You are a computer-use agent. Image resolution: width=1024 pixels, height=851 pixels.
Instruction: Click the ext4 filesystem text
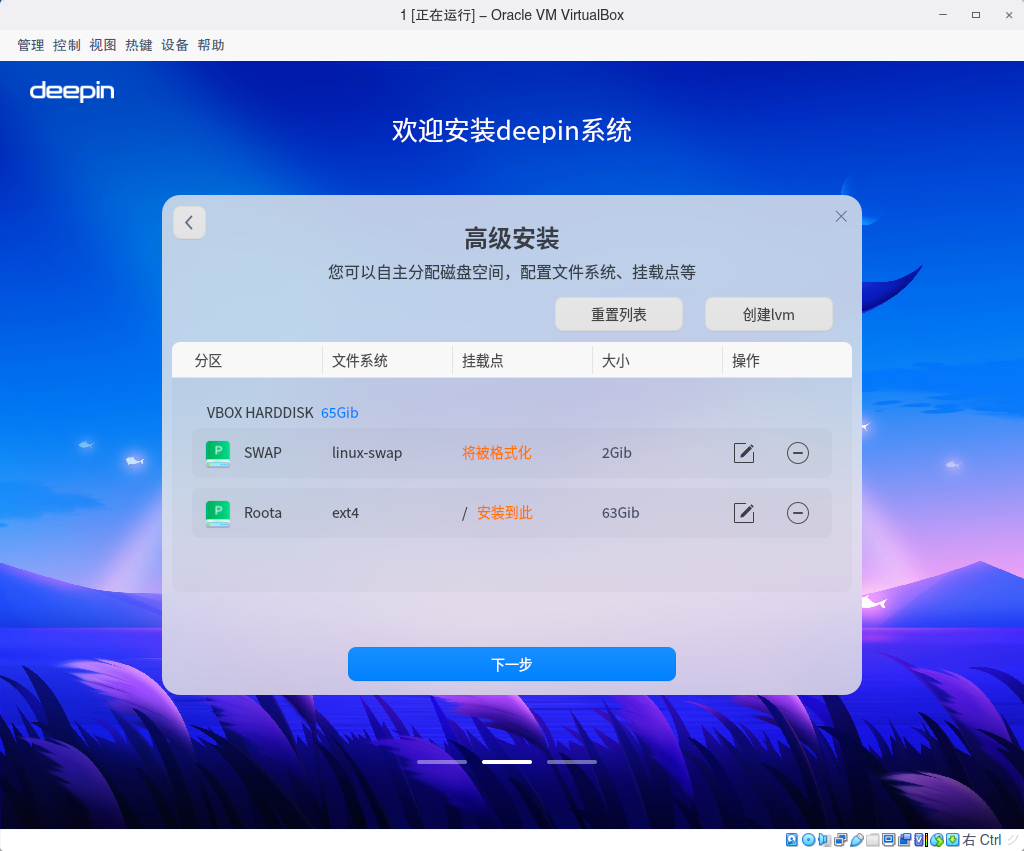coord(345,513)
